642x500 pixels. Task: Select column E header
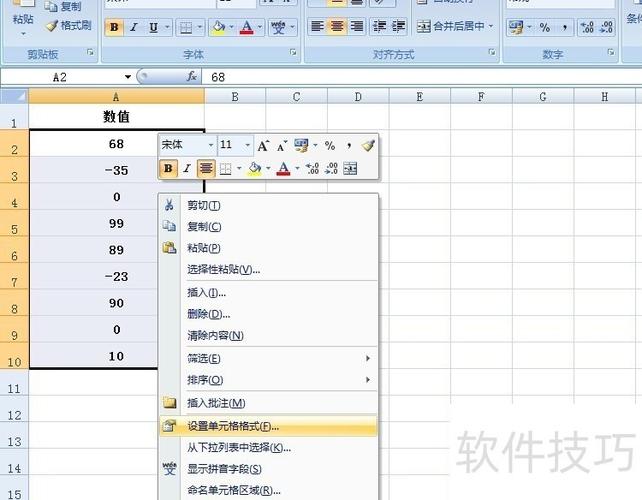(x=420, y=97)
